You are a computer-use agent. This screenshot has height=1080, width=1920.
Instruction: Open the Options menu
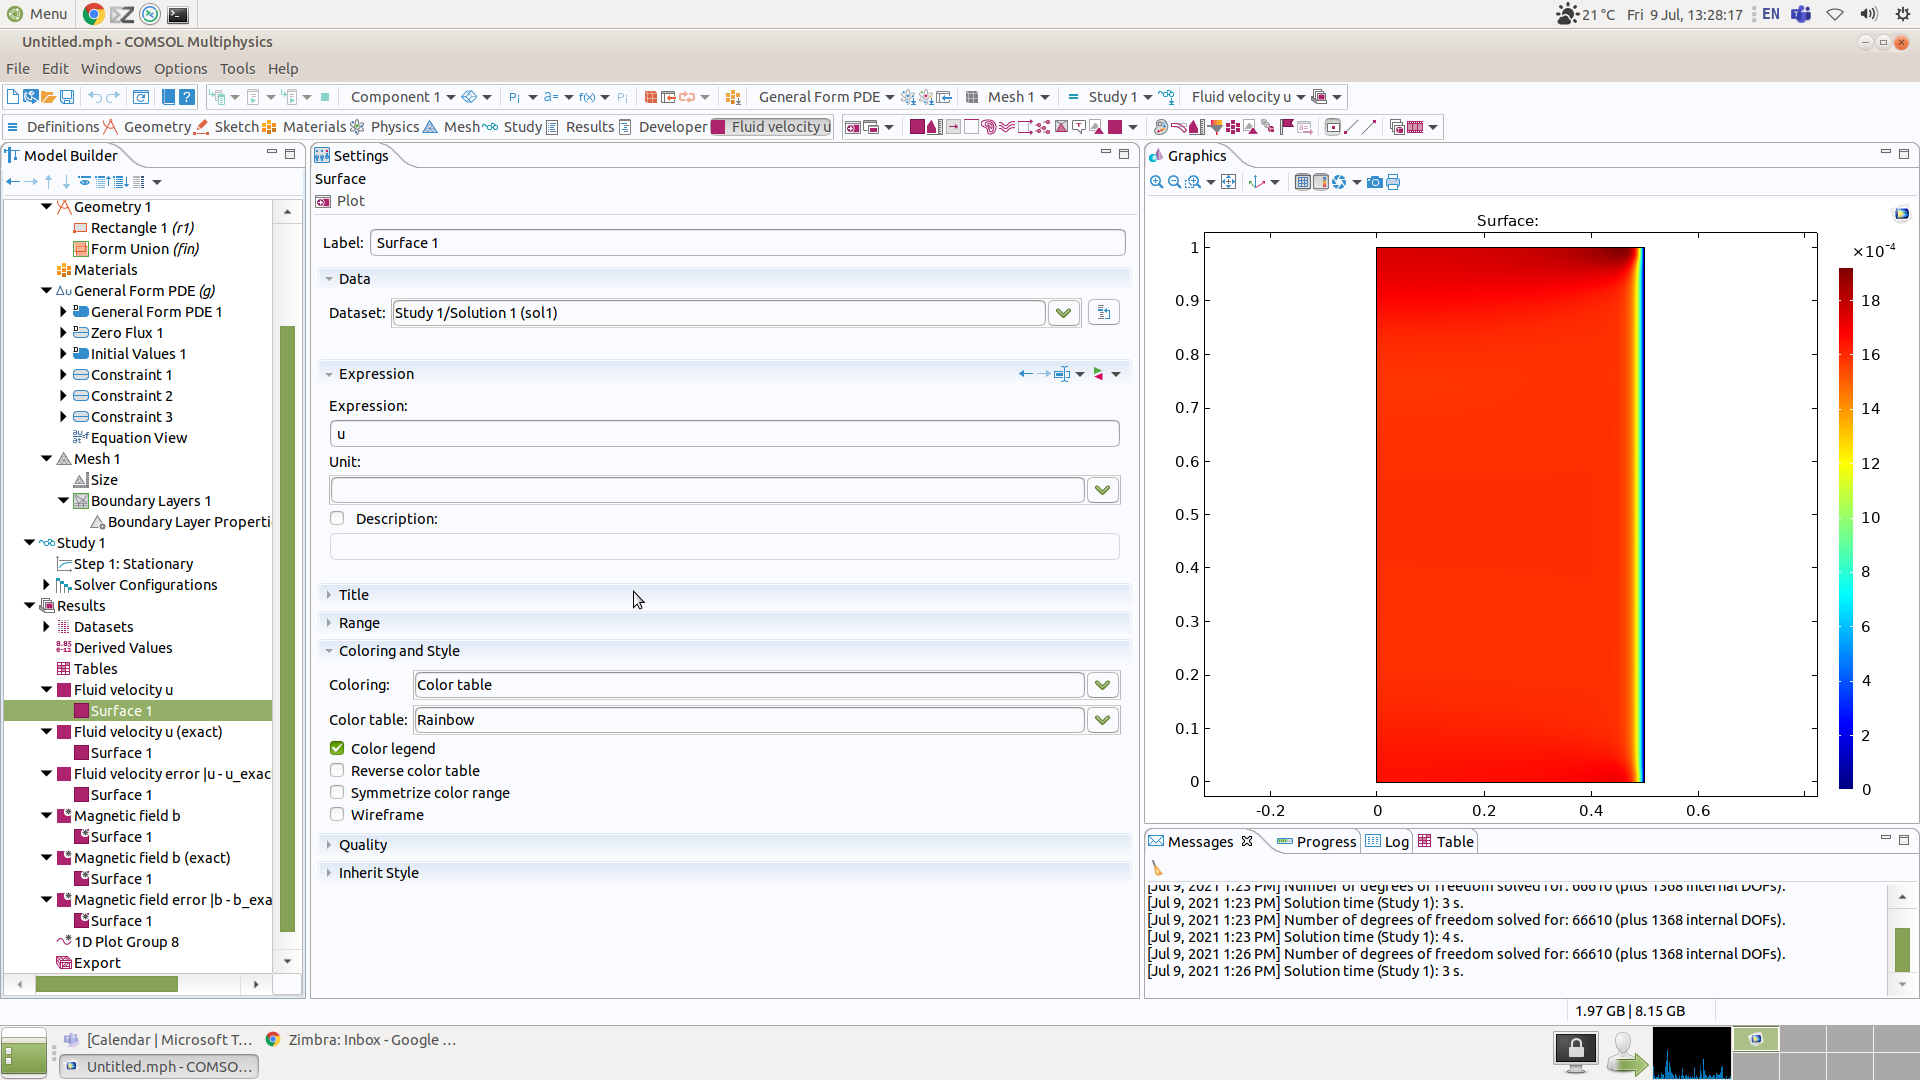180,68
